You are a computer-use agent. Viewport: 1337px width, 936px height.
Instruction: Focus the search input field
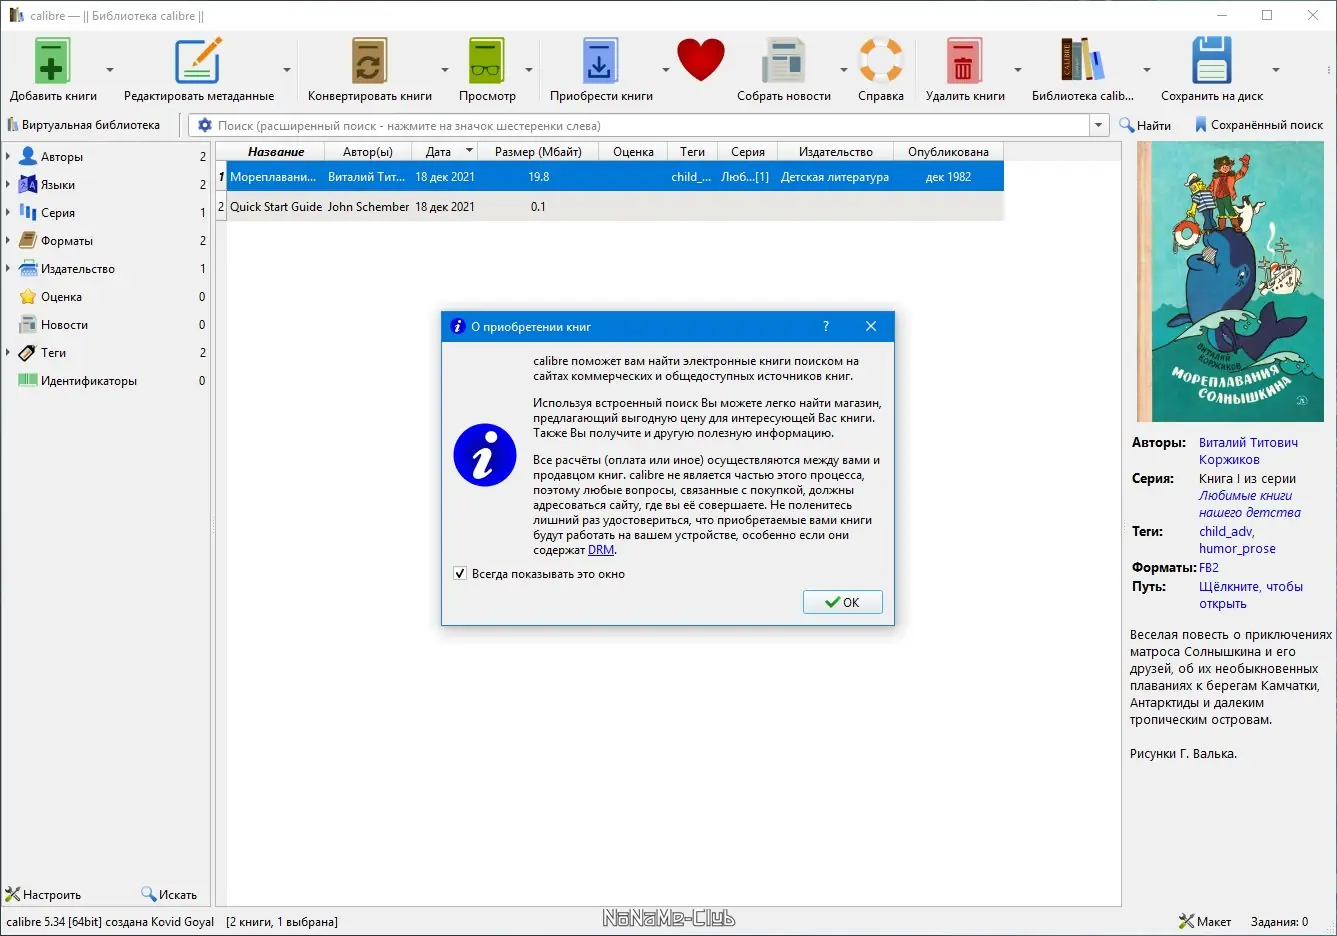click(x=650, y=125)
